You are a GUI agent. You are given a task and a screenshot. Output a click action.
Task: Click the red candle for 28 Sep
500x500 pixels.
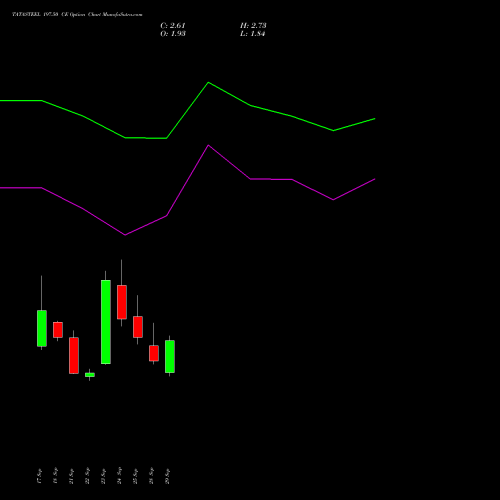[154, 353]
